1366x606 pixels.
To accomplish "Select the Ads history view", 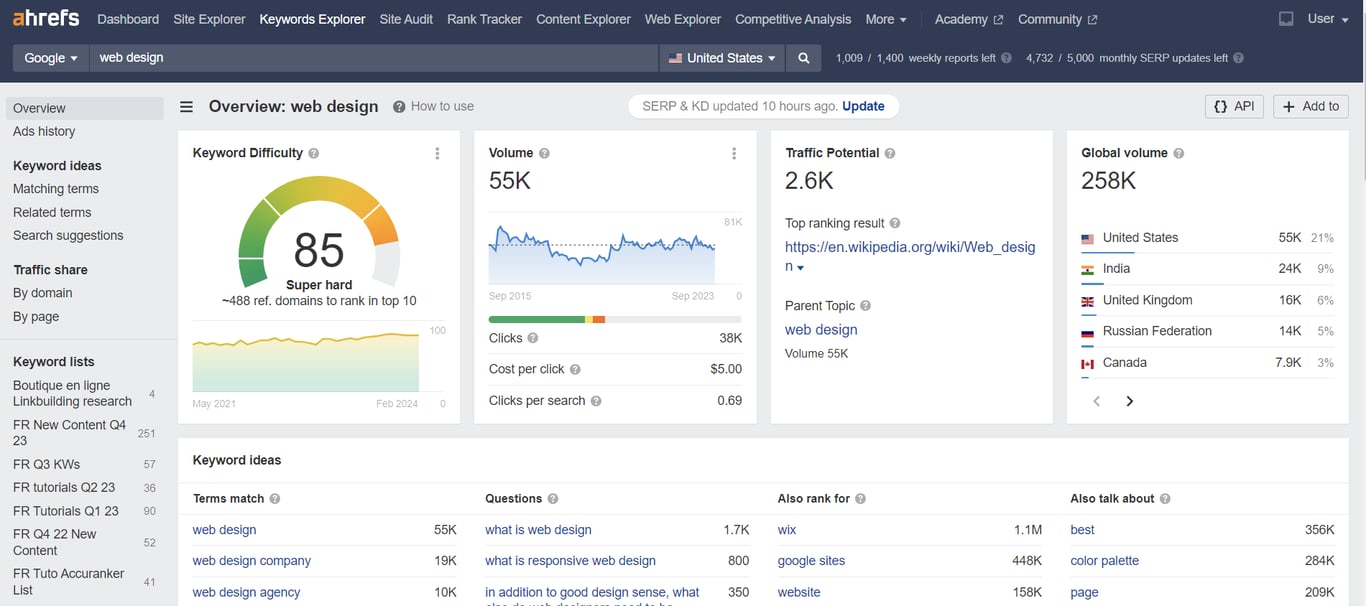I will point(45,131).
